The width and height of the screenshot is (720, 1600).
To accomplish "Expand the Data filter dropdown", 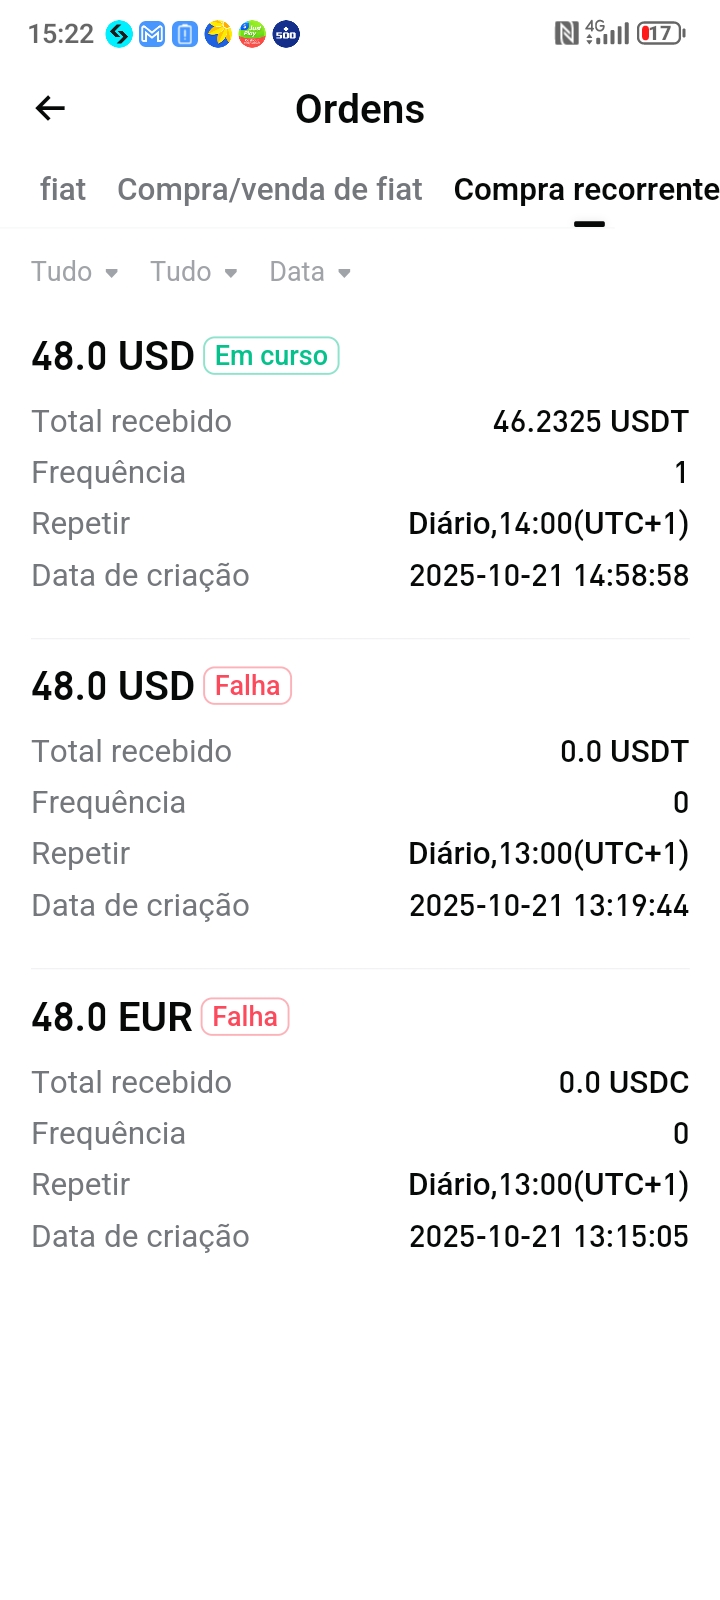I will point(310,272).
